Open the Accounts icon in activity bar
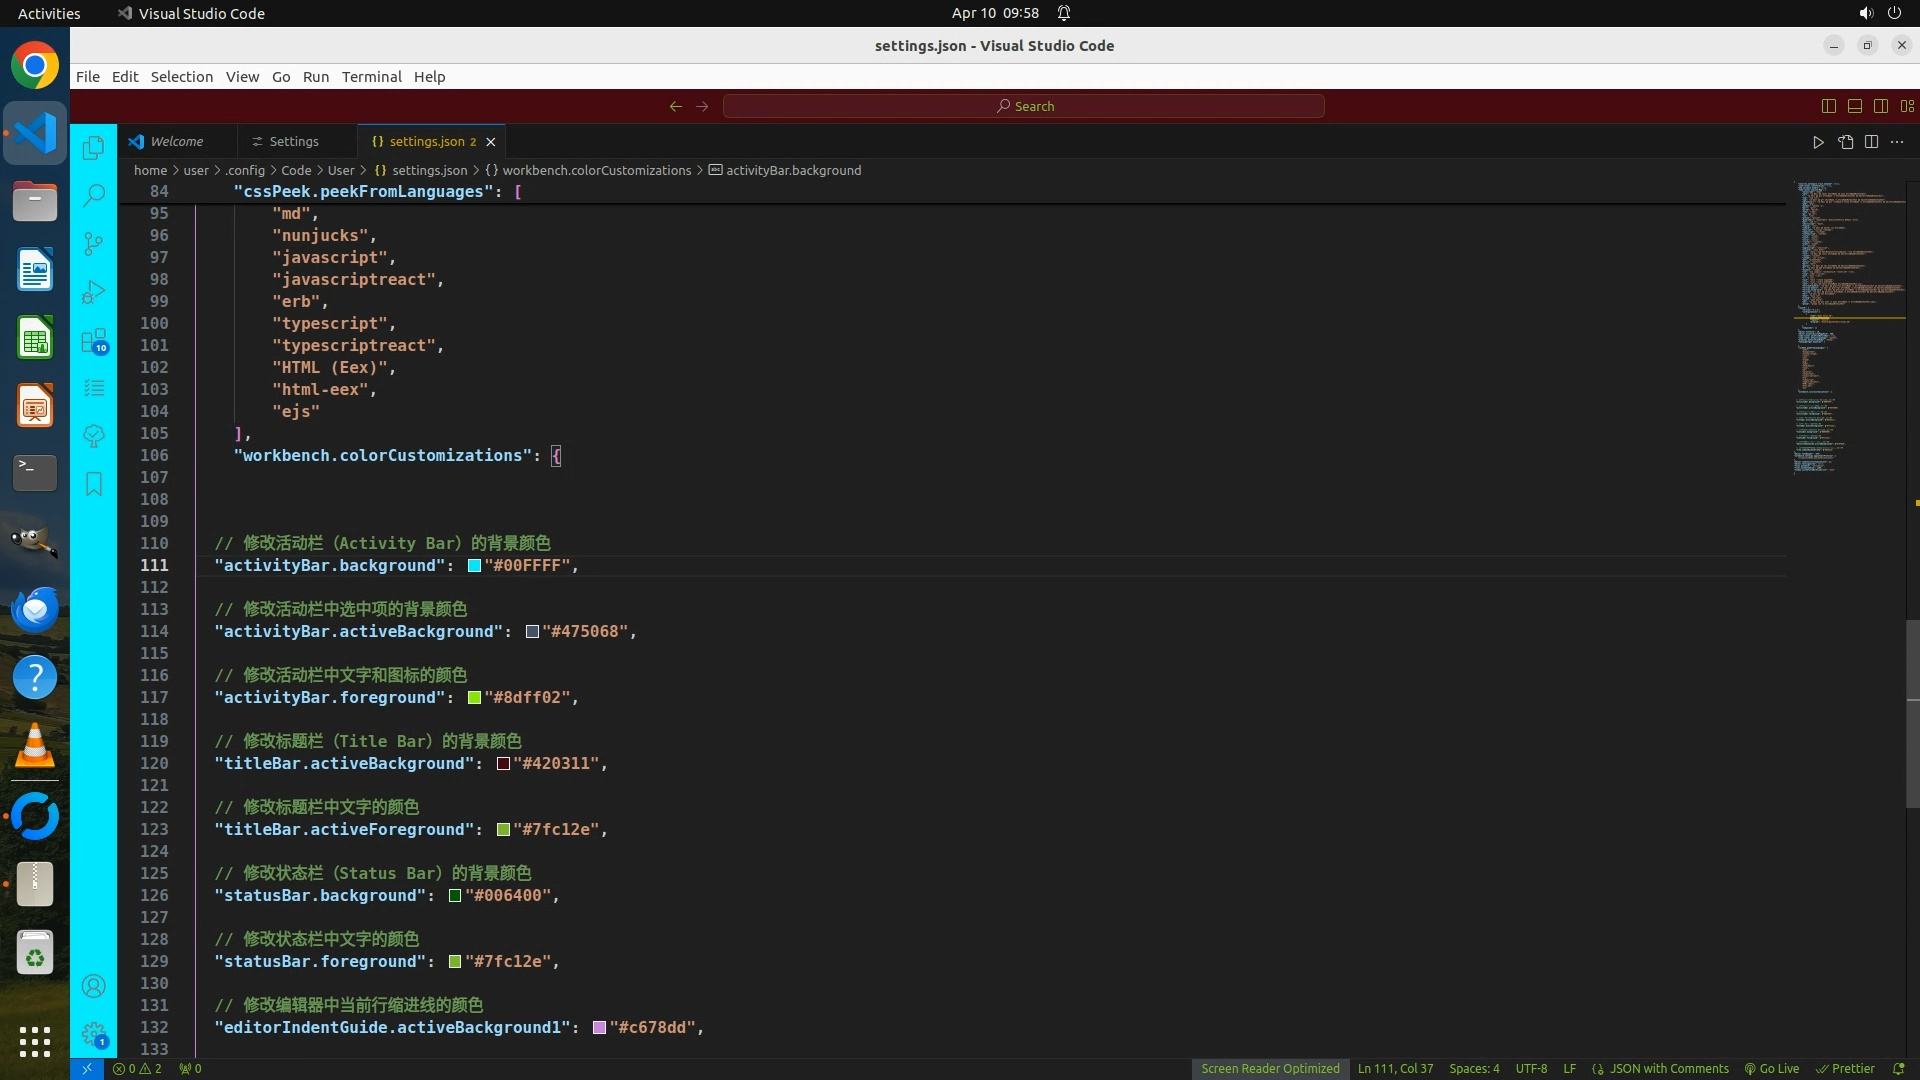Screen dimensions: 1920x1080 (x=94, y=986)
